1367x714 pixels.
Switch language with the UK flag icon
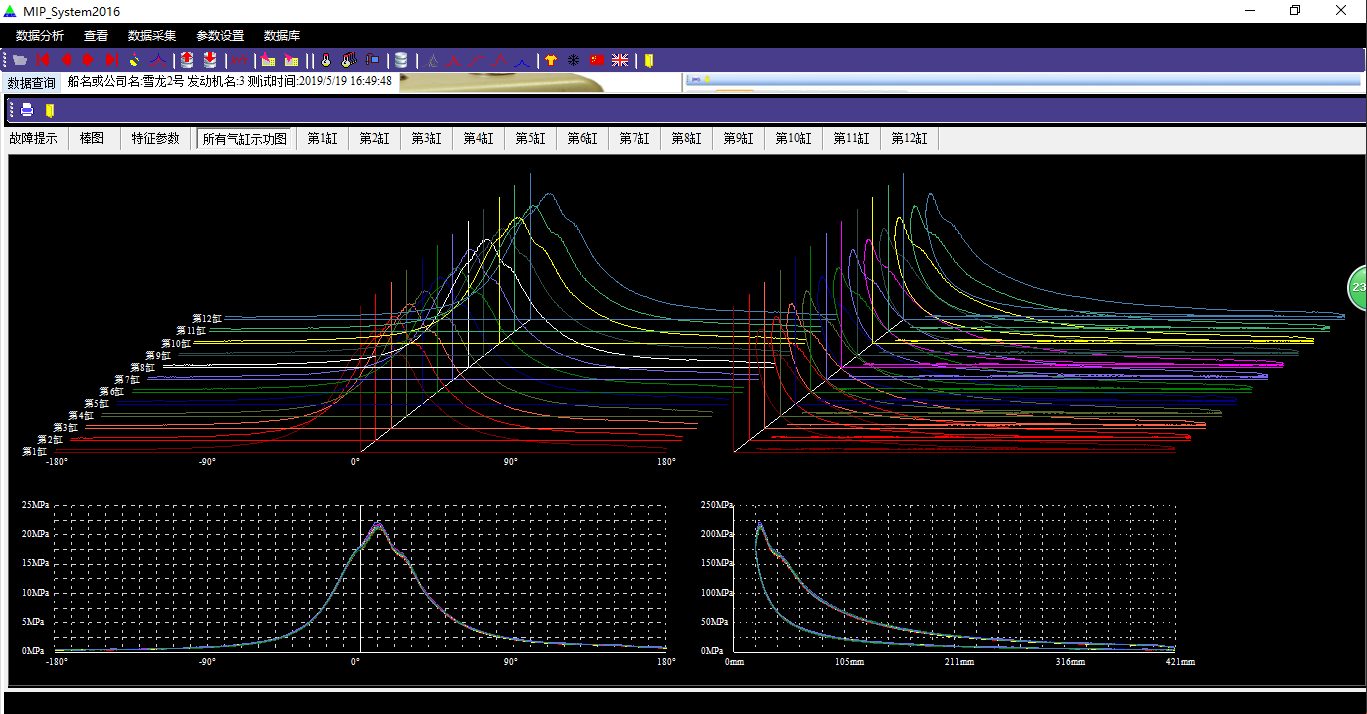tap(620, 60)
